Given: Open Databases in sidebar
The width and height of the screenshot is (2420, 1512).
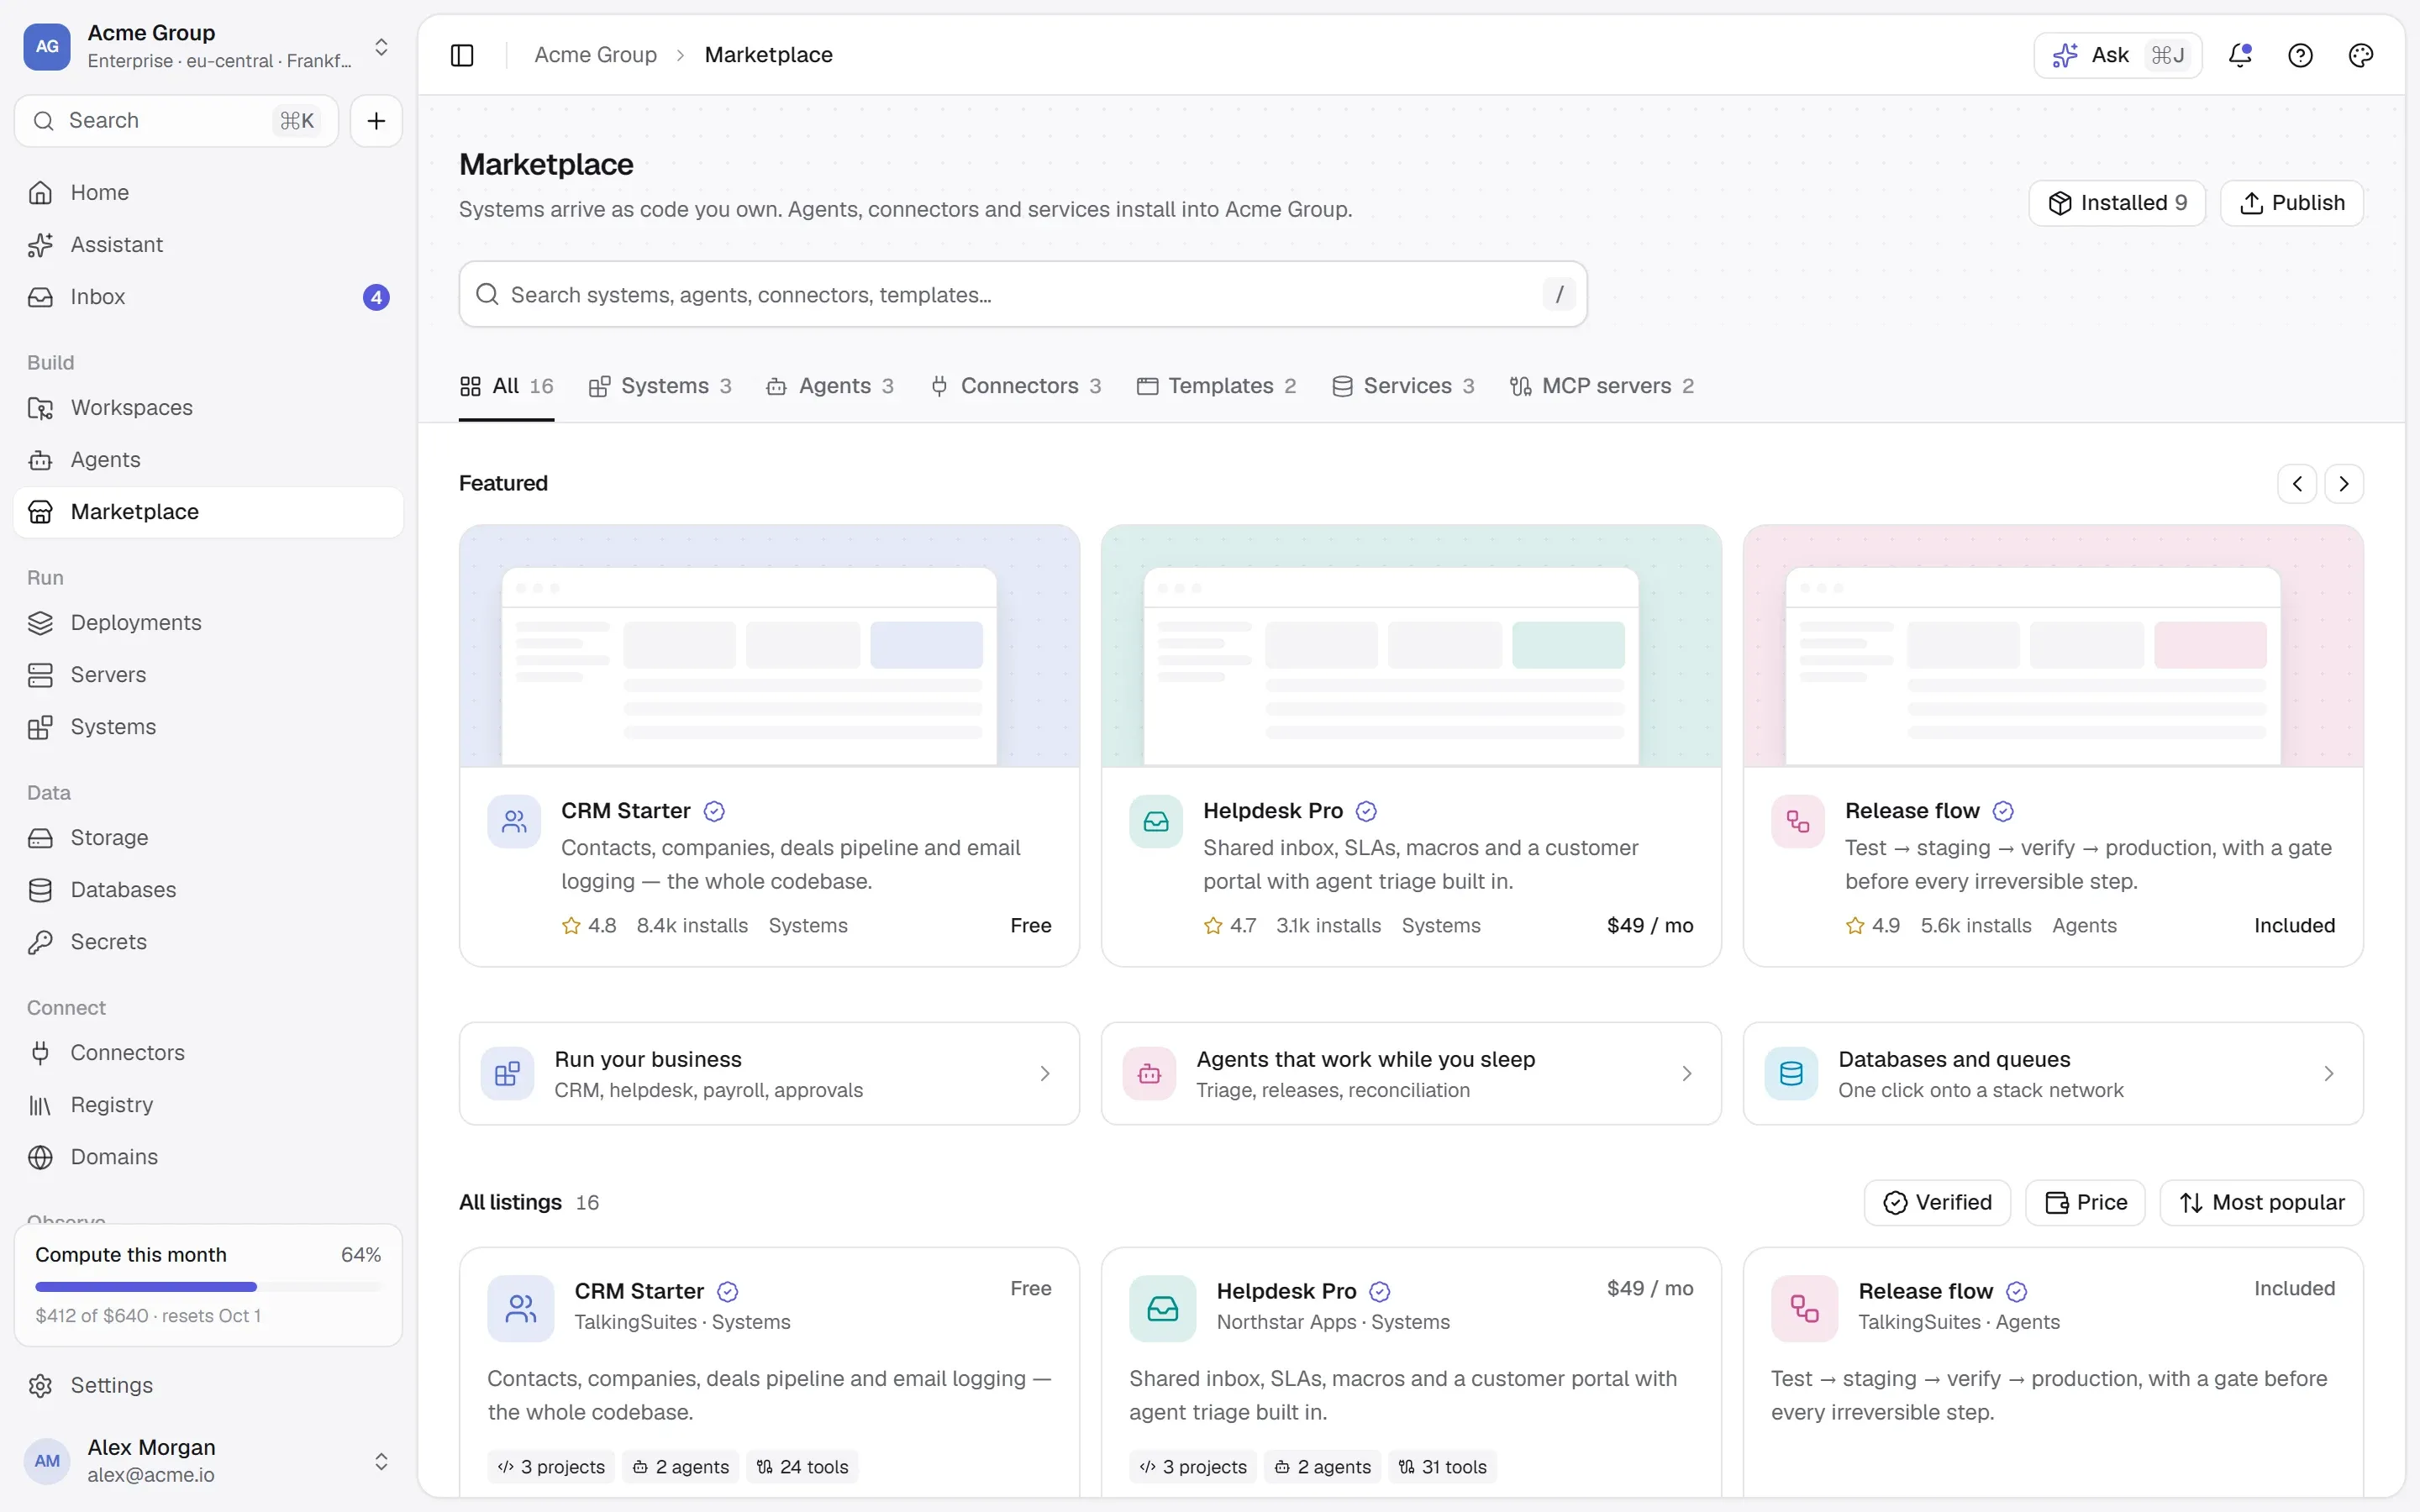Looking at the screenshot, I should click(x=208, y=890).
